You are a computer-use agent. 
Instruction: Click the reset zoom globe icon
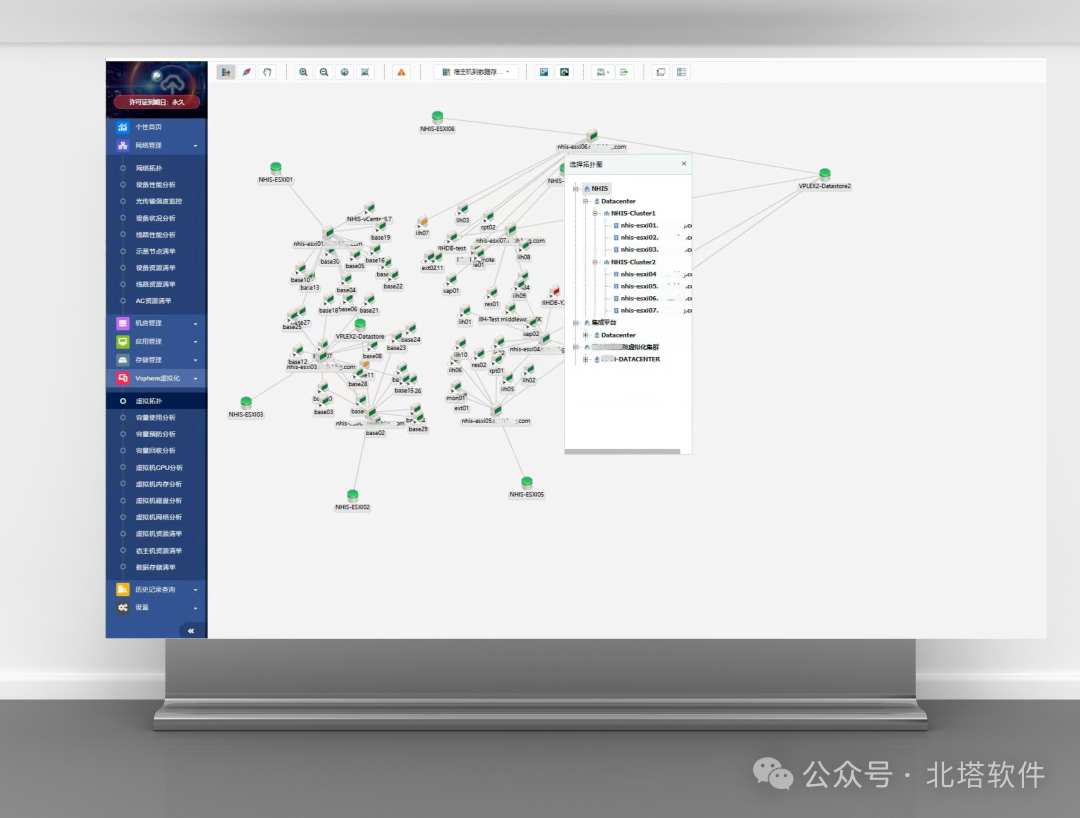[344, 72]
